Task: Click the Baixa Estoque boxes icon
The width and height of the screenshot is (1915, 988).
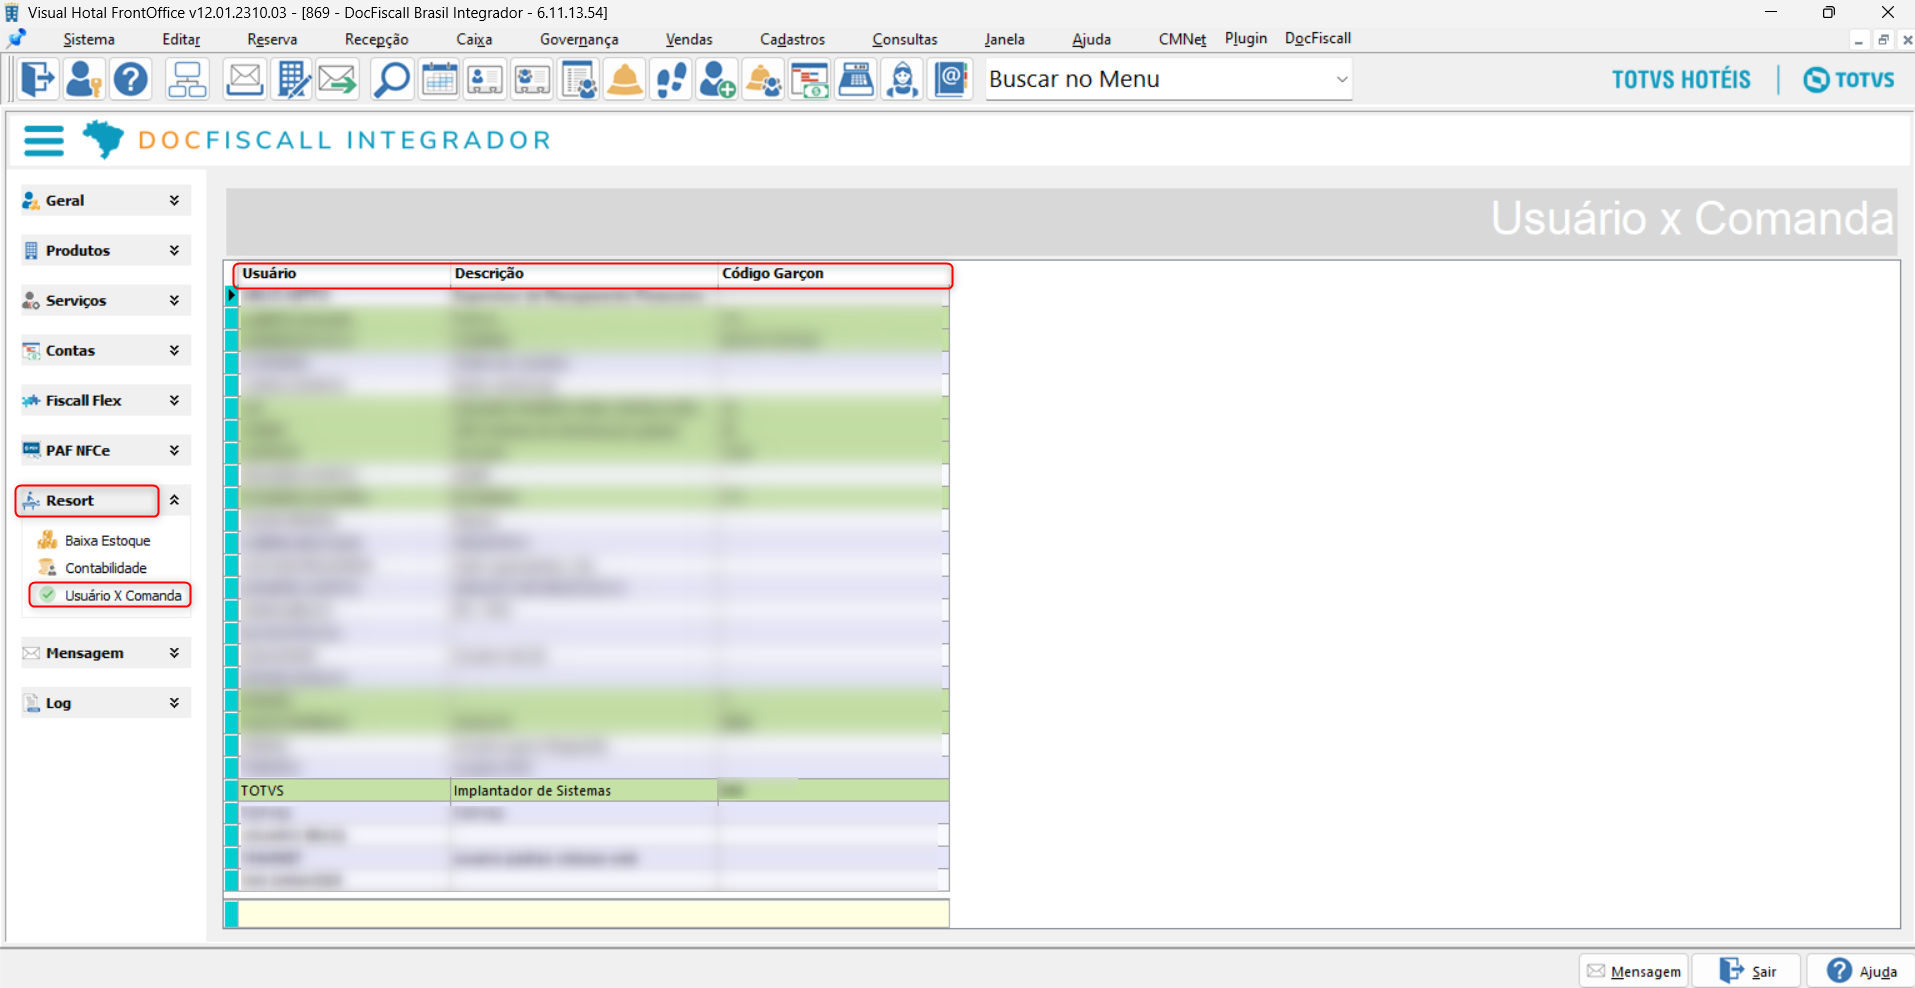Action: 47,540
